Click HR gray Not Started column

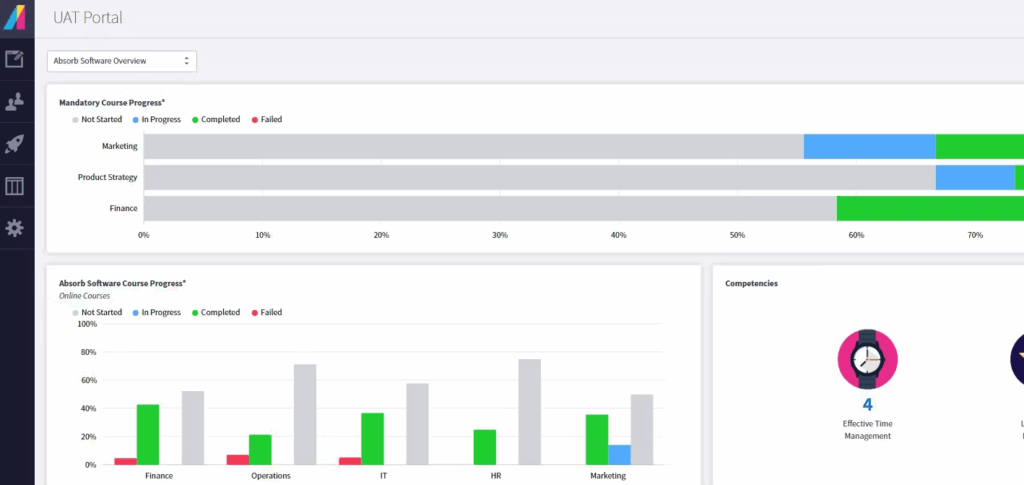530,412
